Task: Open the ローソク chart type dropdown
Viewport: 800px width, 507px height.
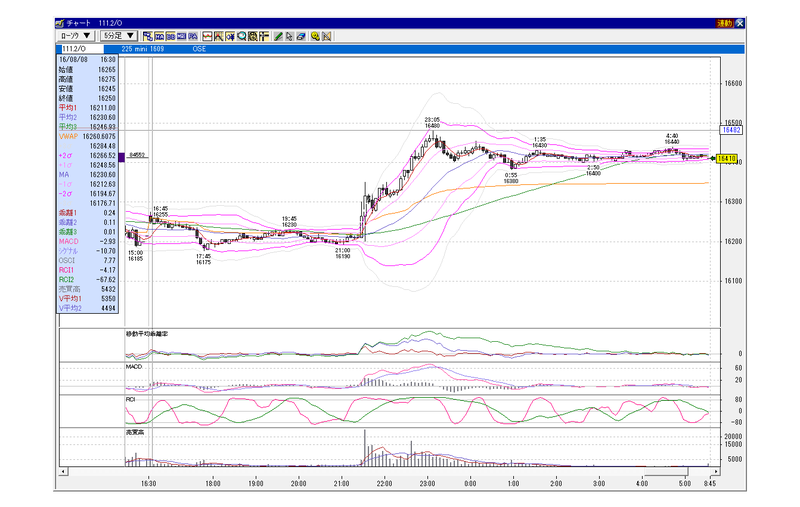Action: pyautogui.click(x=76, y=36)
